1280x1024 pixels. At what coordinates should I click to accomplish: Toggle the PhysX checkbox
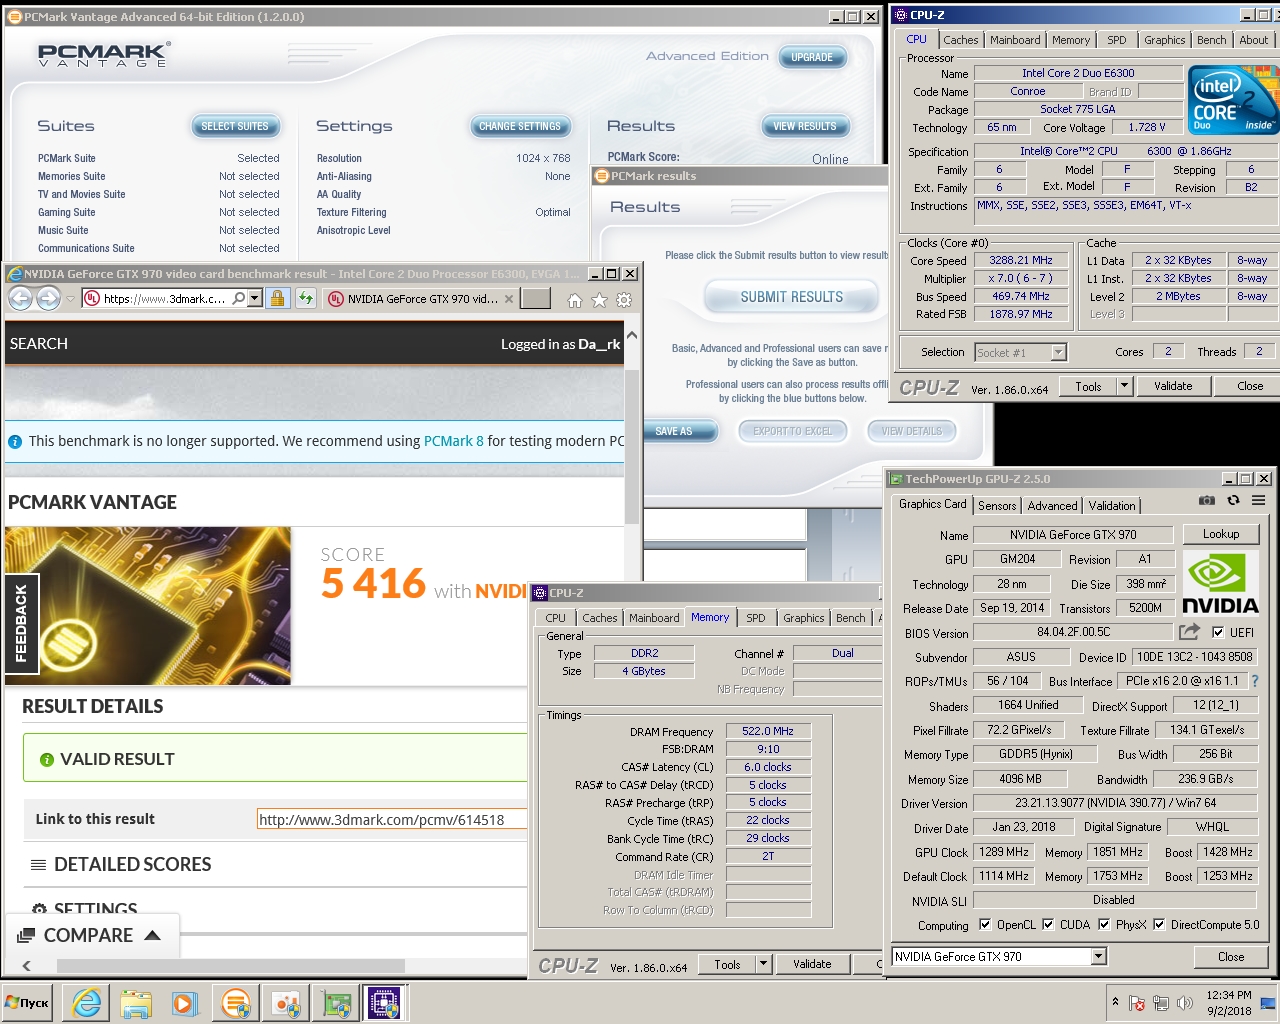point(1104,925)
